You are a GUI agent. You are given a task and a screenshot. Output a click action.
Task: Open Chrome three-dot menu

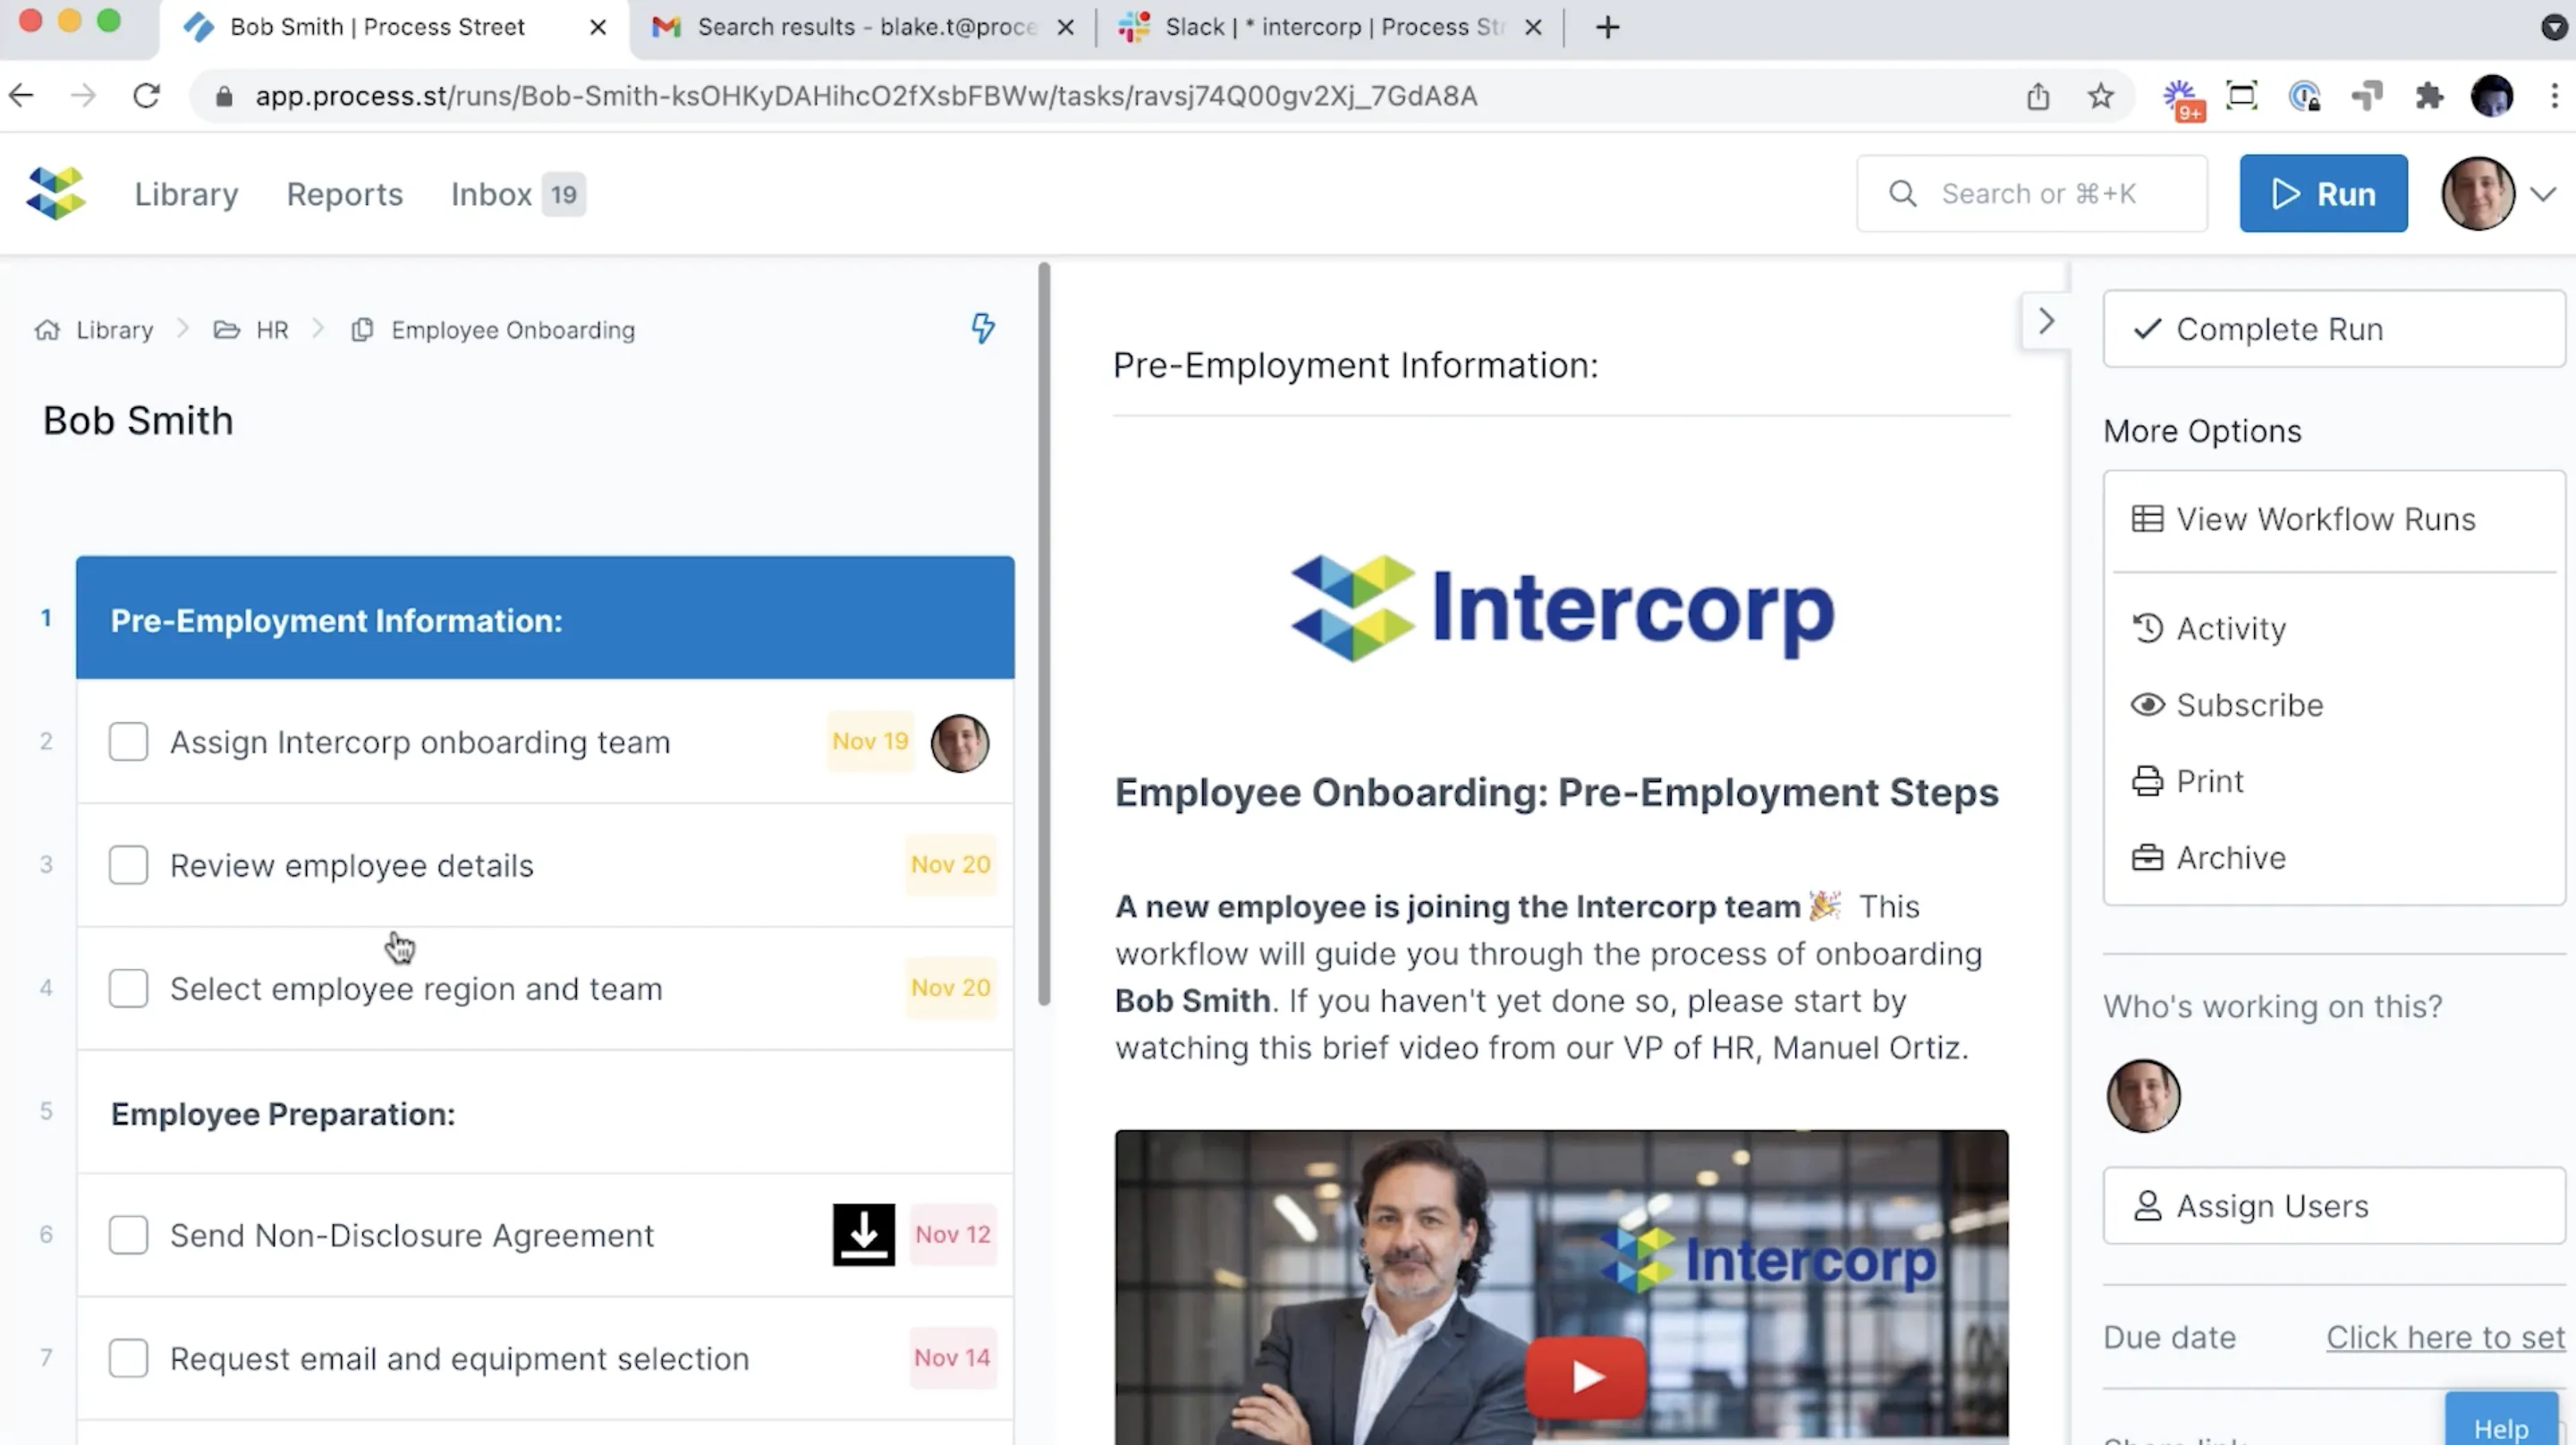2554,96
